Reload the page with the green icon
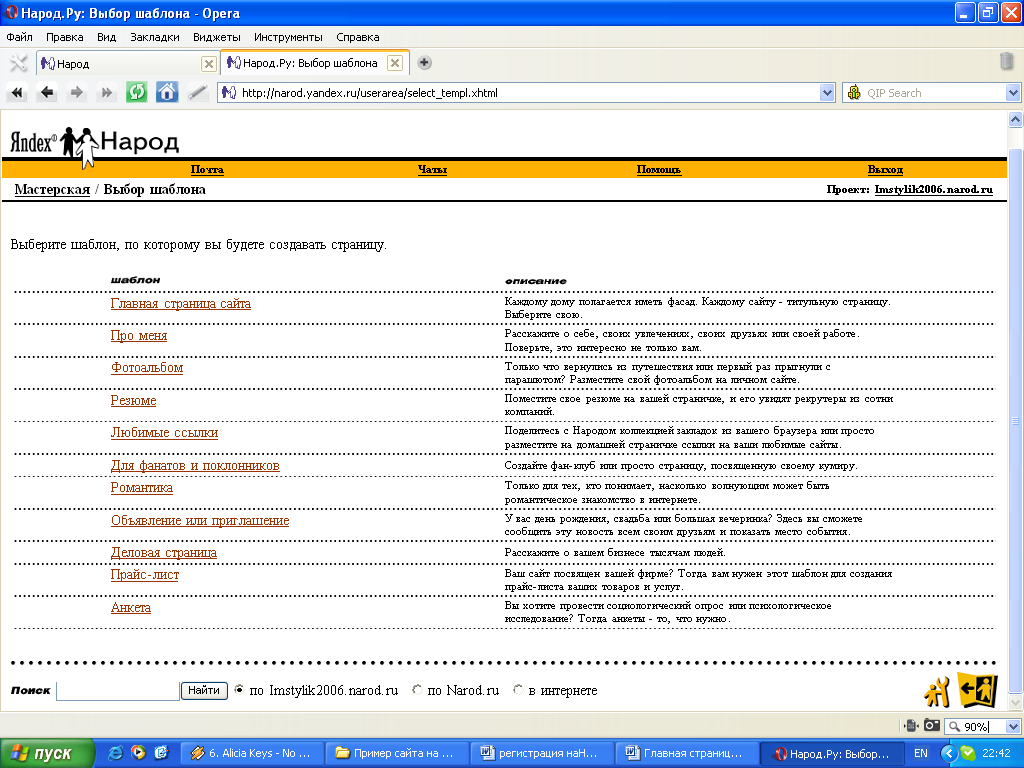Screen dimensions: 1024x768 pyautogui.click(x=136, y=92)
